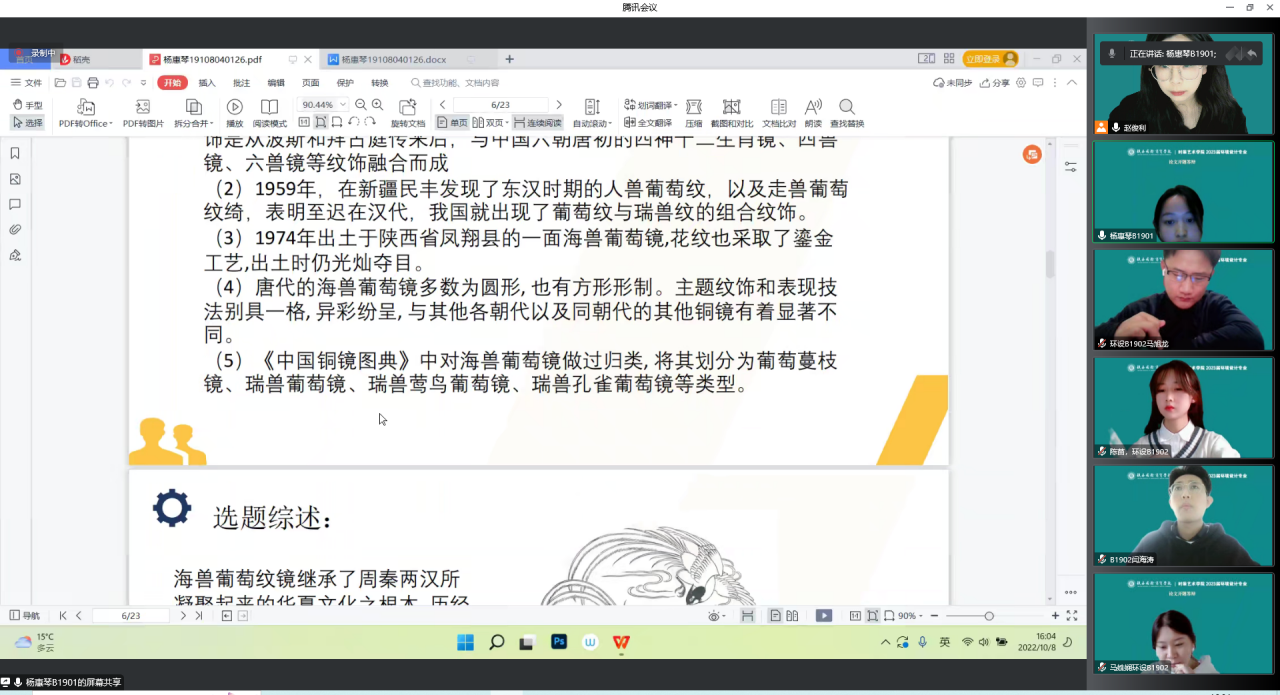Open the weather widget showing 15°C
Viewport: 1280px width, 695px height.
(35, 642)
